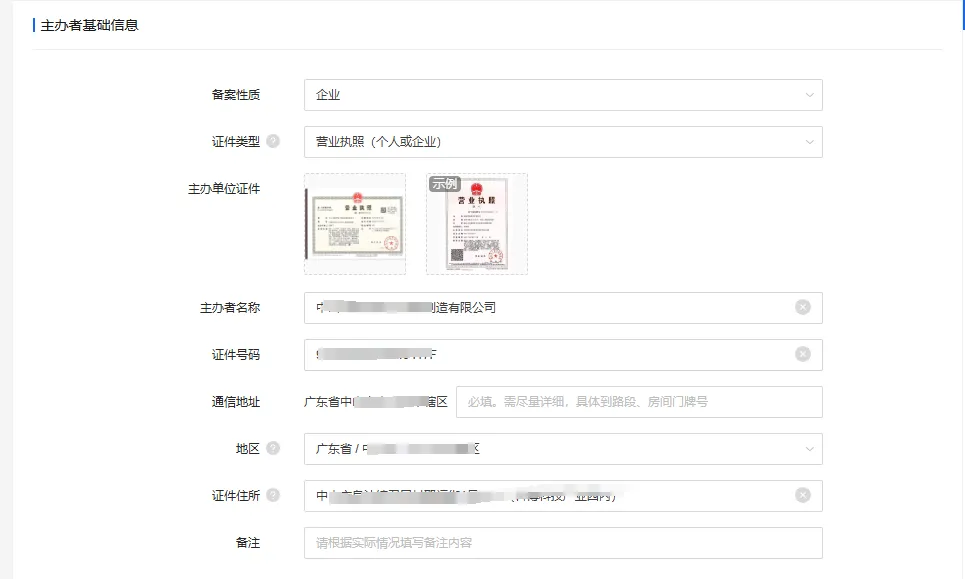Click the 主办者基础信息 section heading
This screenshot has height=579, width=965.
pyautogui.click(x=89, y=25)
